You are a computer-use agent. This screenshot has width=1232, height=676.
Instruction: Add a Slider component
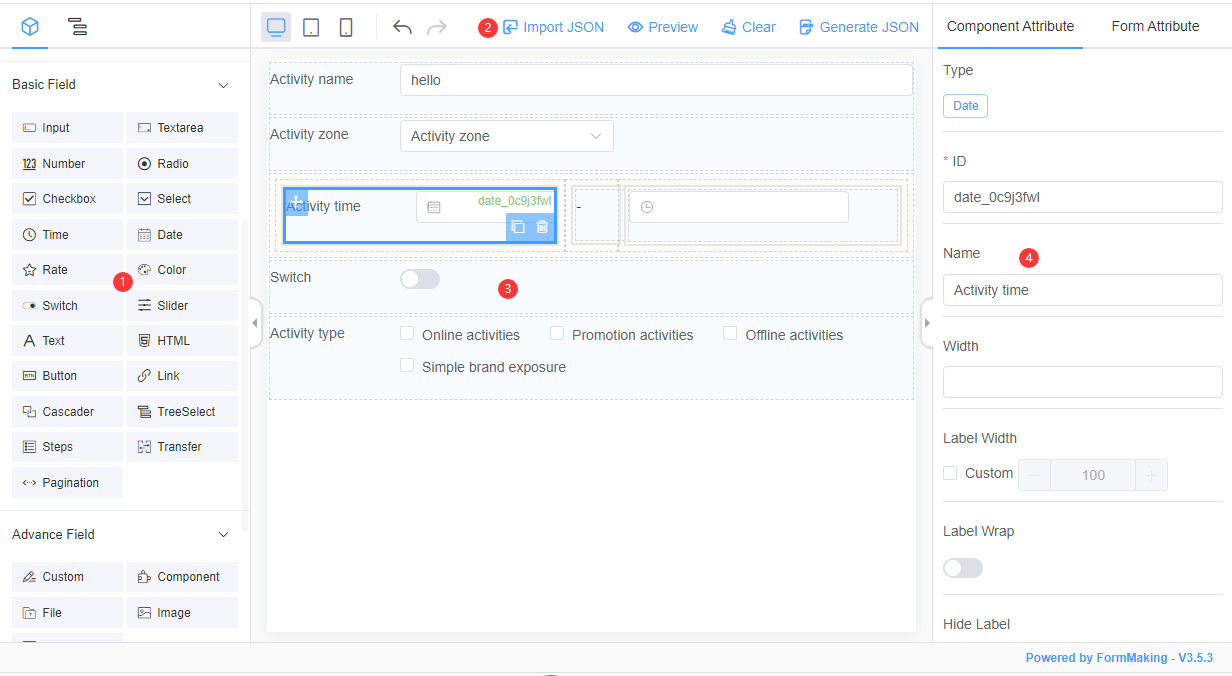click(182, 306)
